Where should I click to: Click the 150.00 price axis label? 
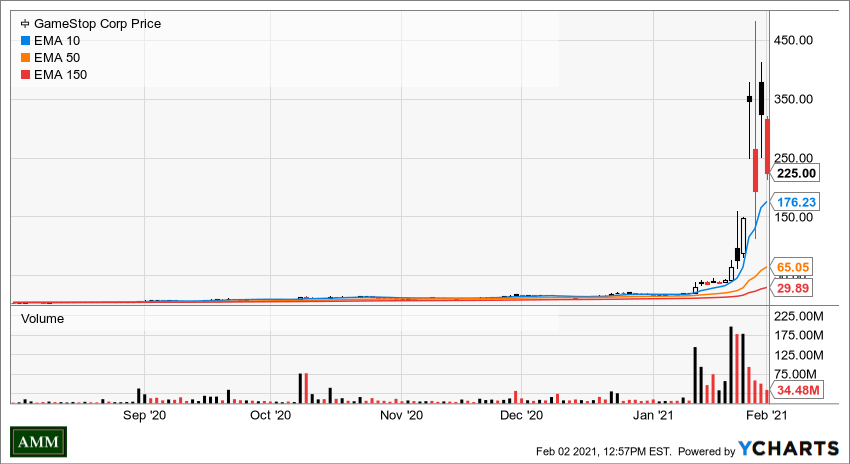794,217
